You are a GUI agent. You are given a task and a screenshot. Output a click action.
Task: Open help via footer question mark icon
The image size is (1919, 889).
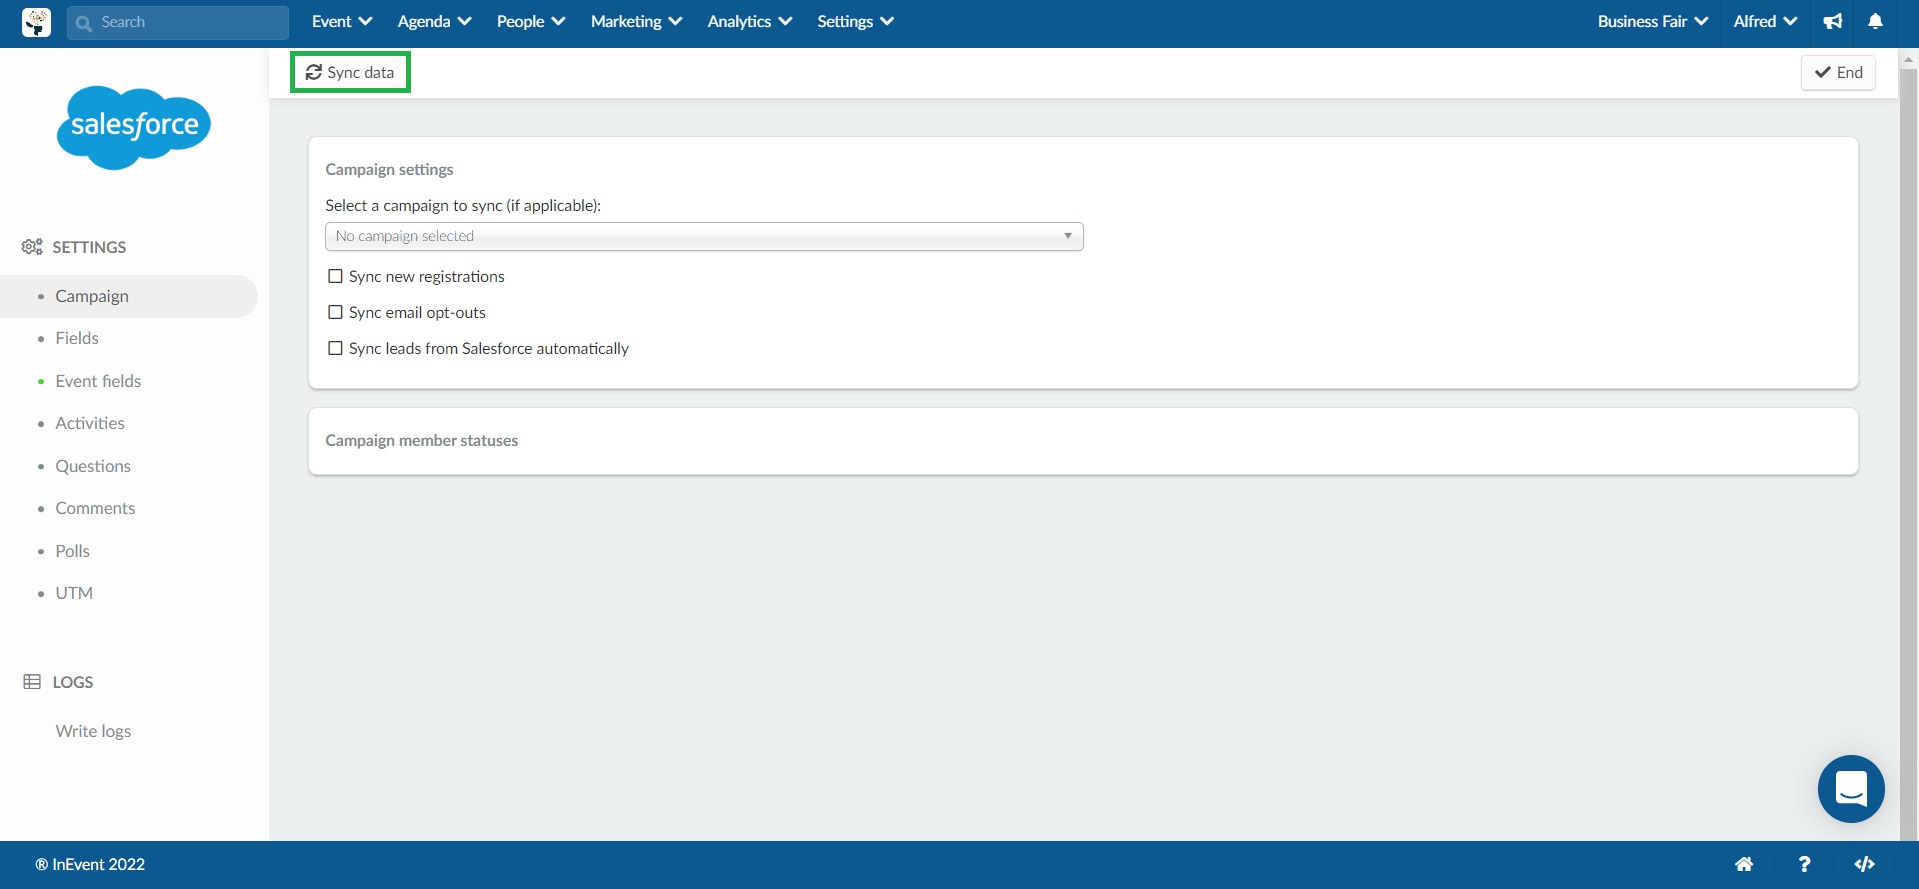coord(1804,864)
